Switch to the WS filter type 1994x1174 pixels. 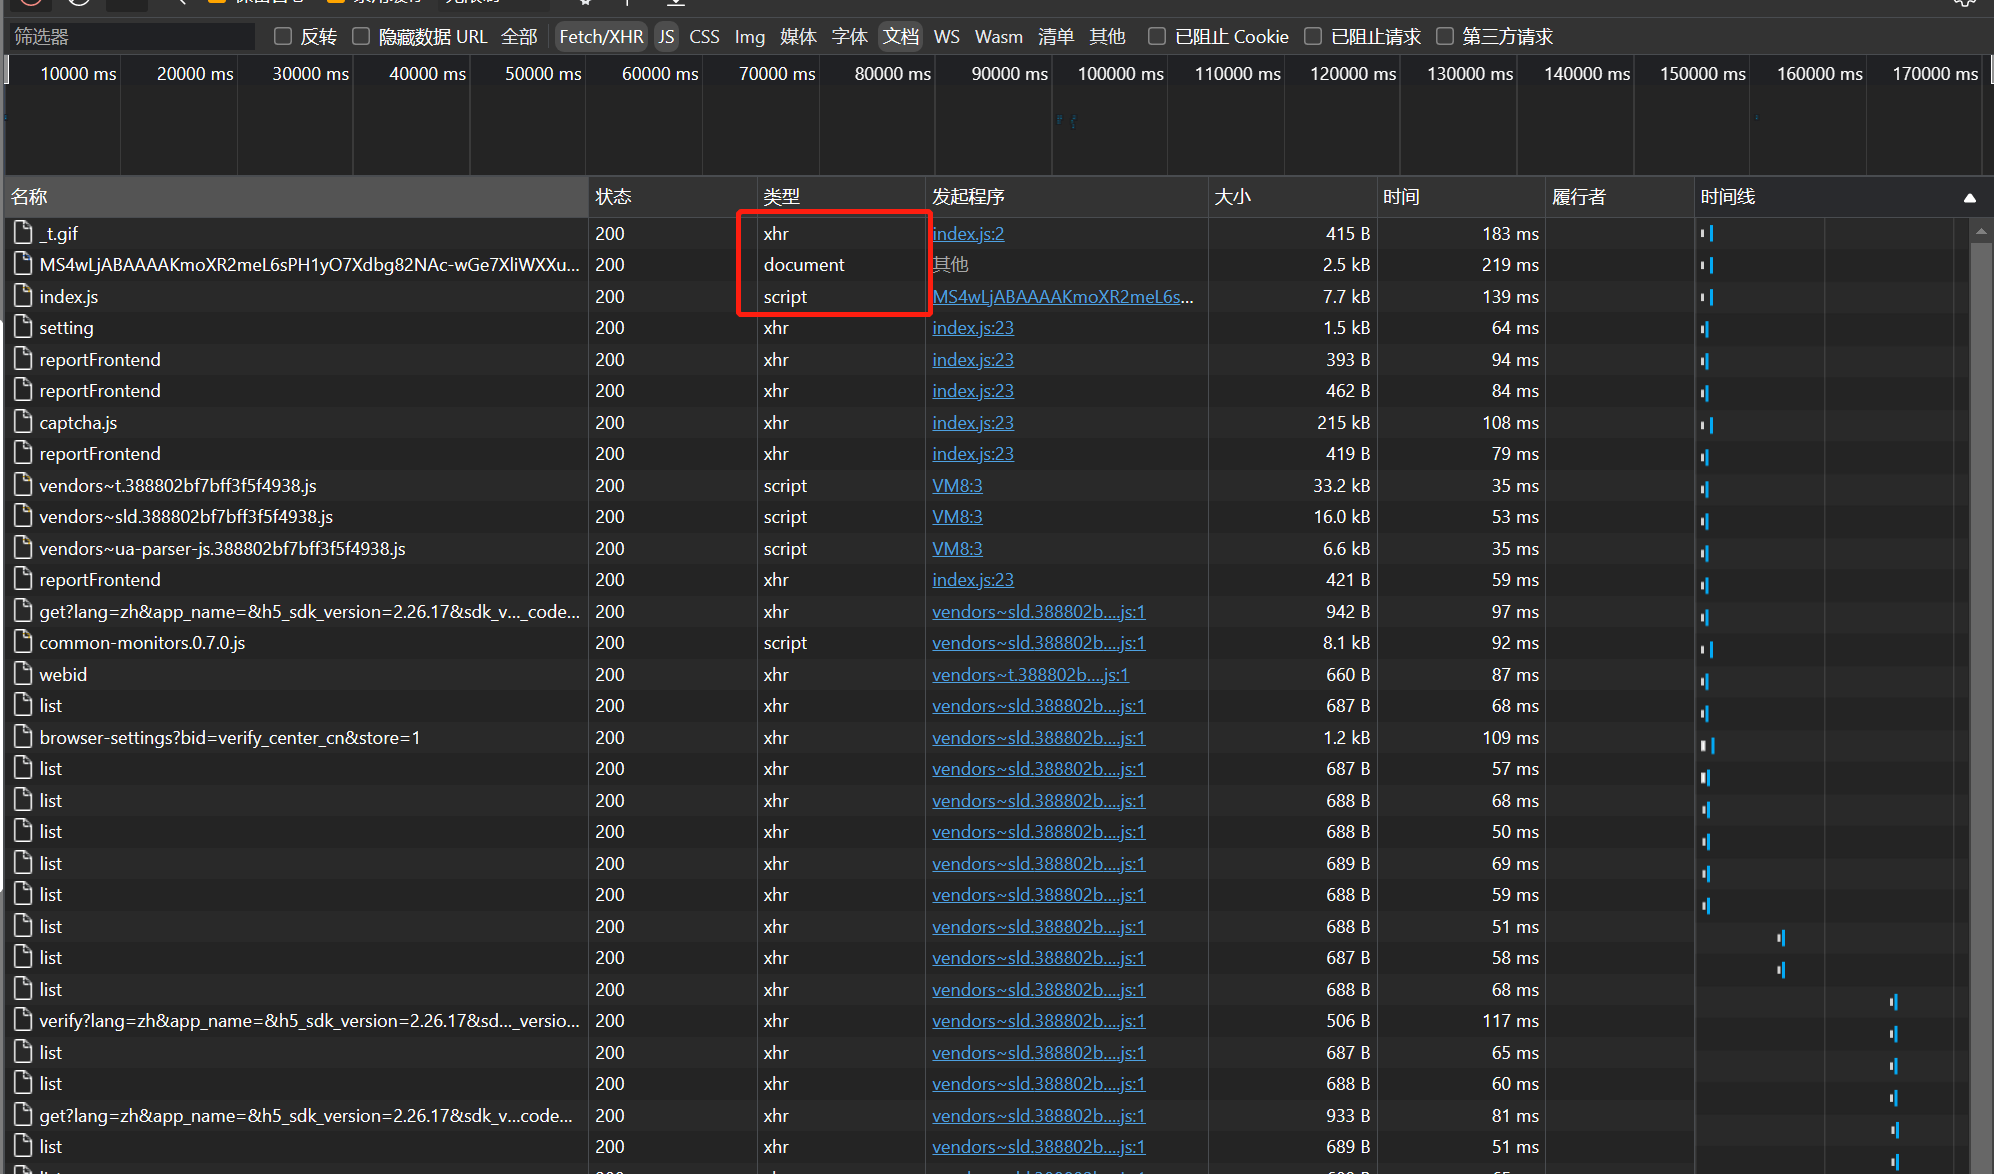pos(946,37)
